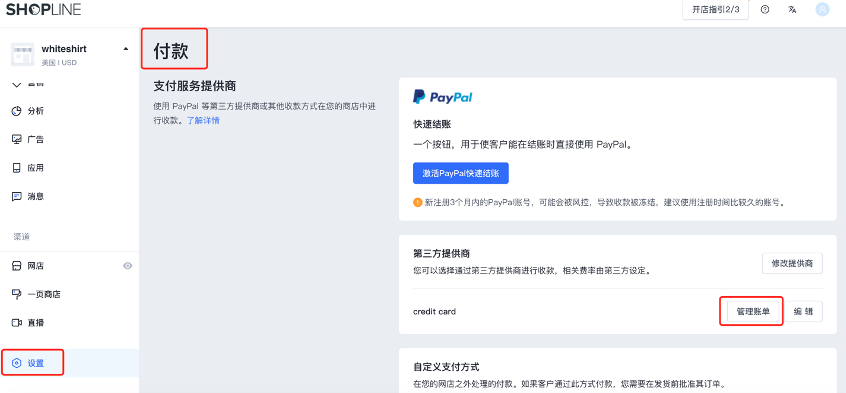The height and width of the screenshot is (393, 846).
Task: Click the 应用 sidebar icon
Action: click(17, 168)
